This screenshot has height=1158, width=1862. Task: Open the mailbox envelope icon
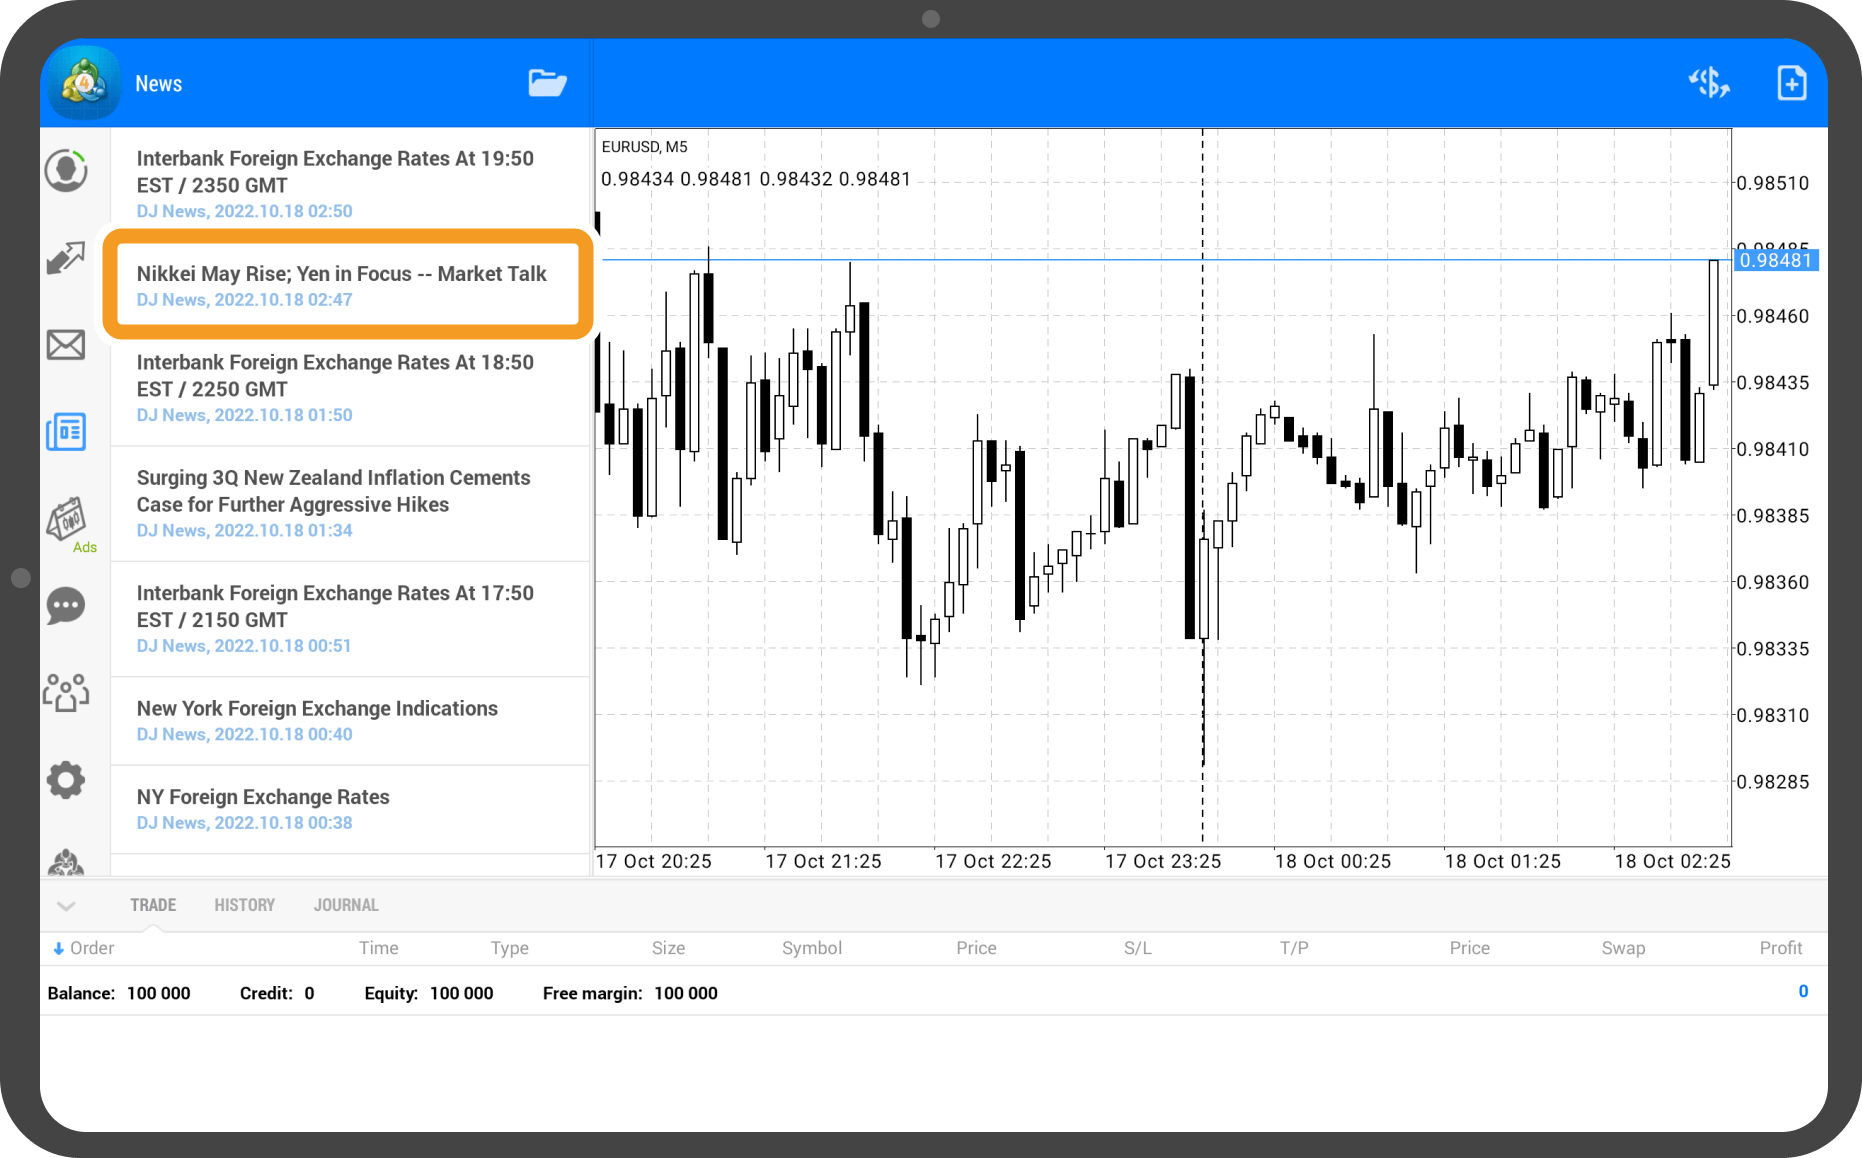coord(66,345)
